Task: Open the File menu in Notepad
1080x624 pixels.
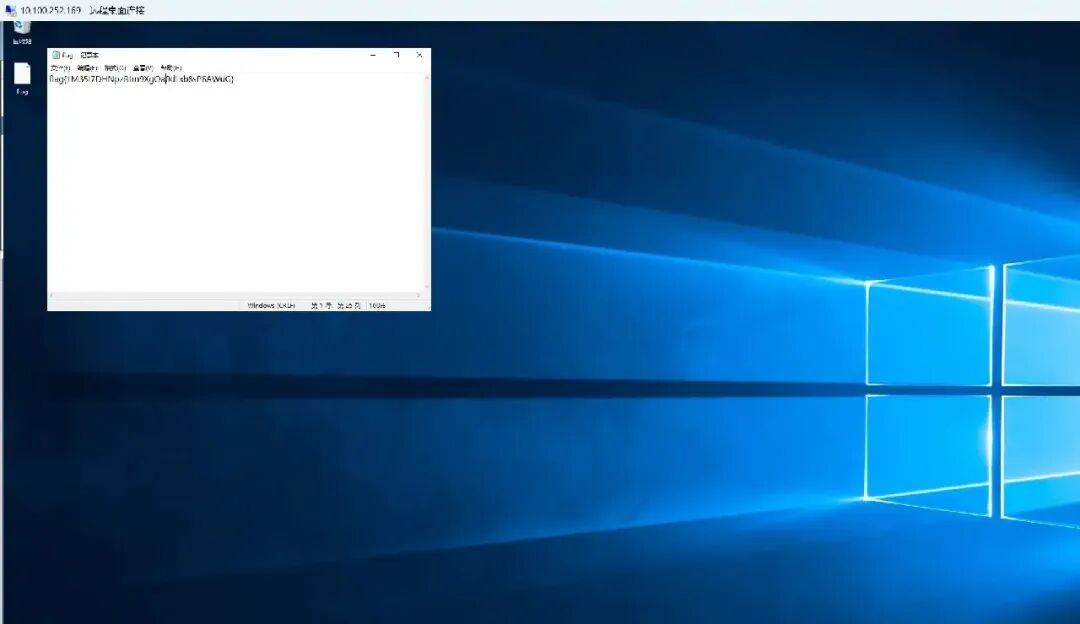Action: tap(60, 68)
